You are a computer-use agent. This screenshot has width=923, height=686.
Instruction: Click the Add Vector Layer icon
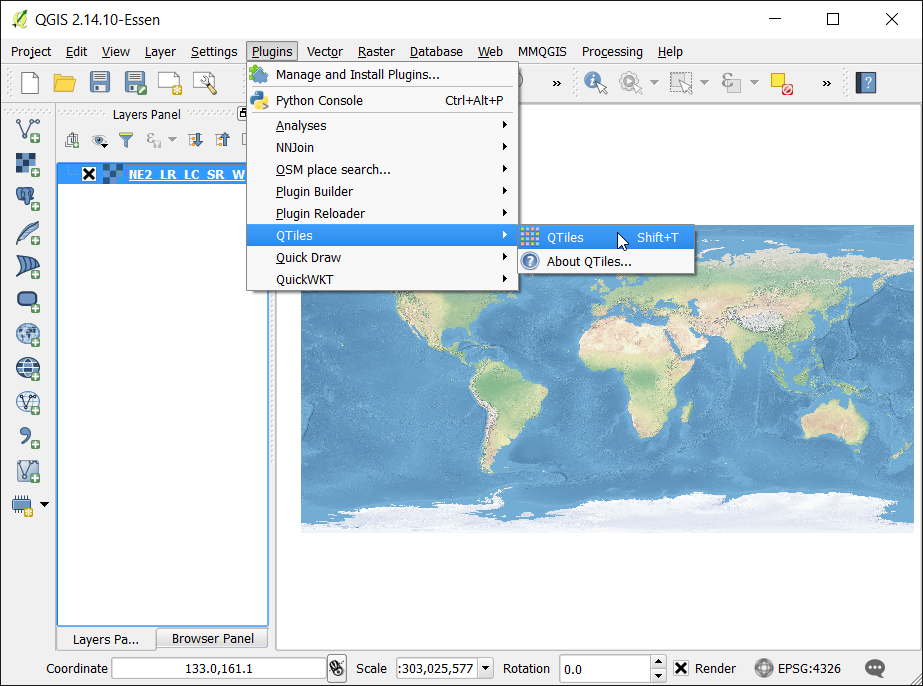click(x=28, y=129)
